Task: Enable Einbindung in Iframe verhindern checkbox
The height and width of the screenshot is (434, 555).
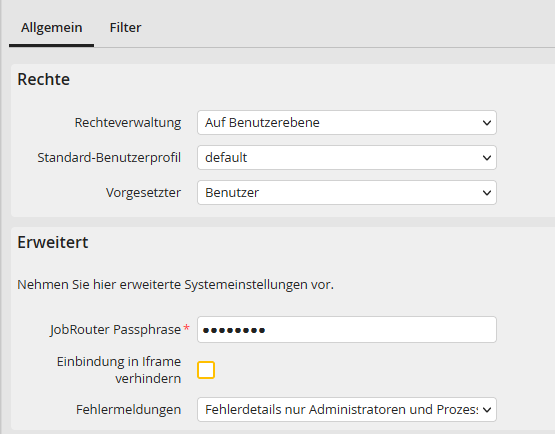Action: coord(206,370)
